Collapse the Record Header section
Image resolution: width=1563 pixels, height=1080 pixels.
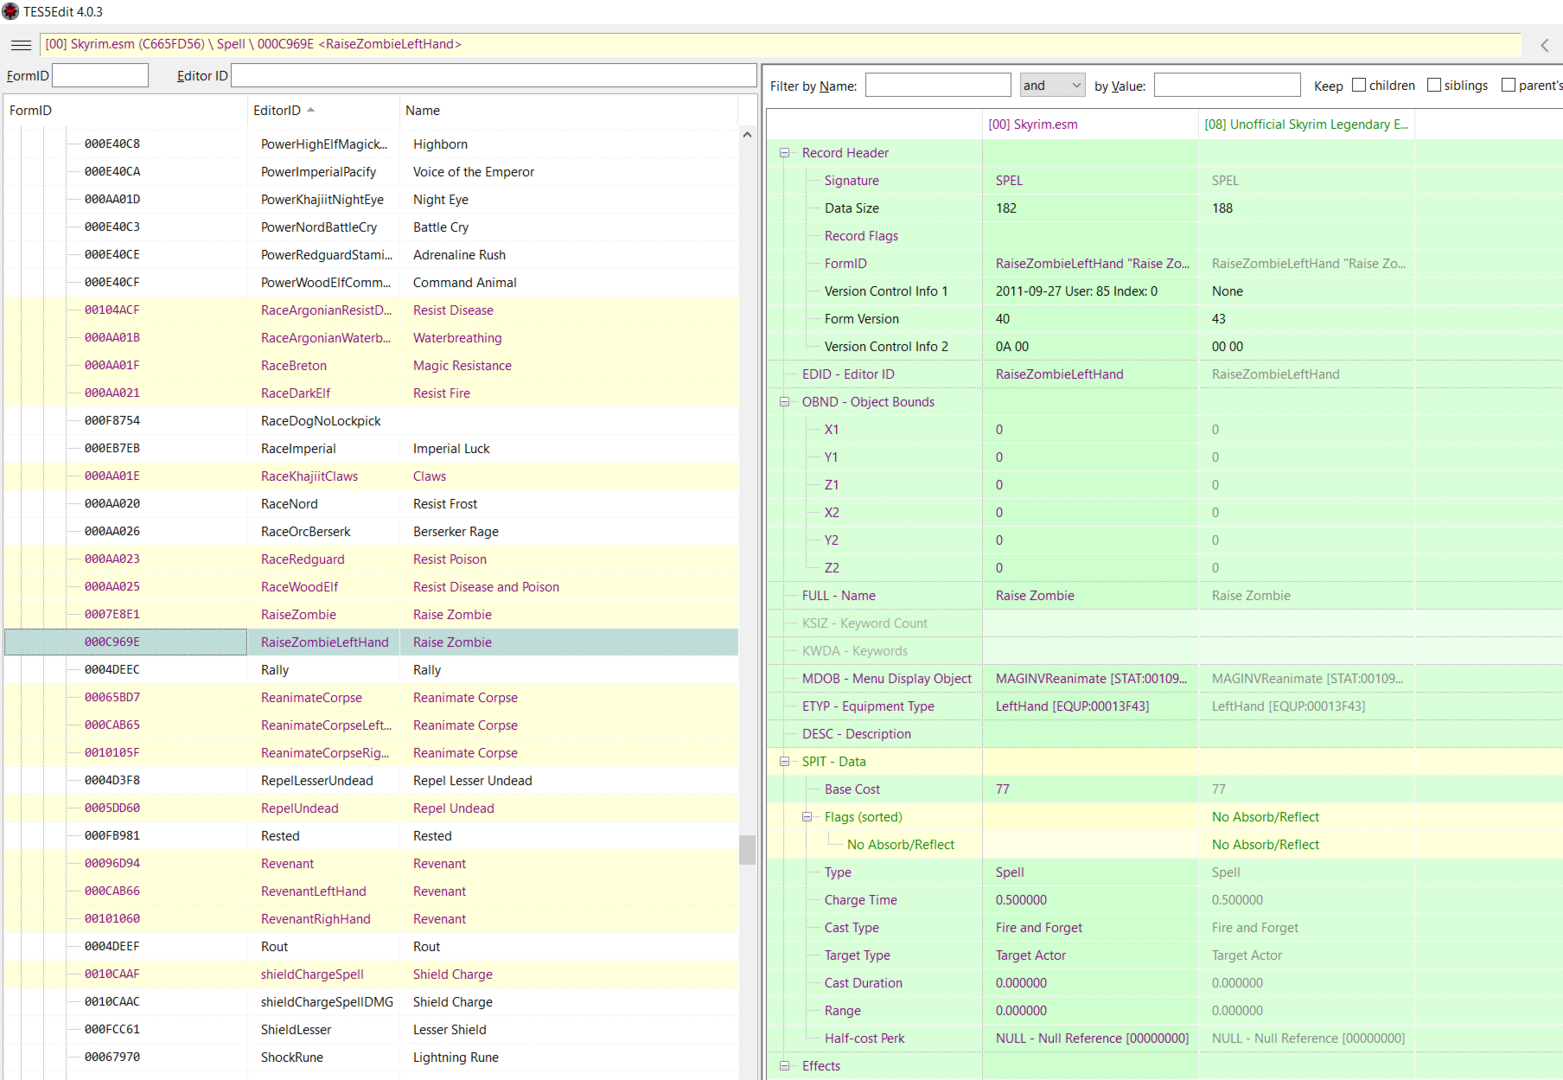click(x=785, y=153)
